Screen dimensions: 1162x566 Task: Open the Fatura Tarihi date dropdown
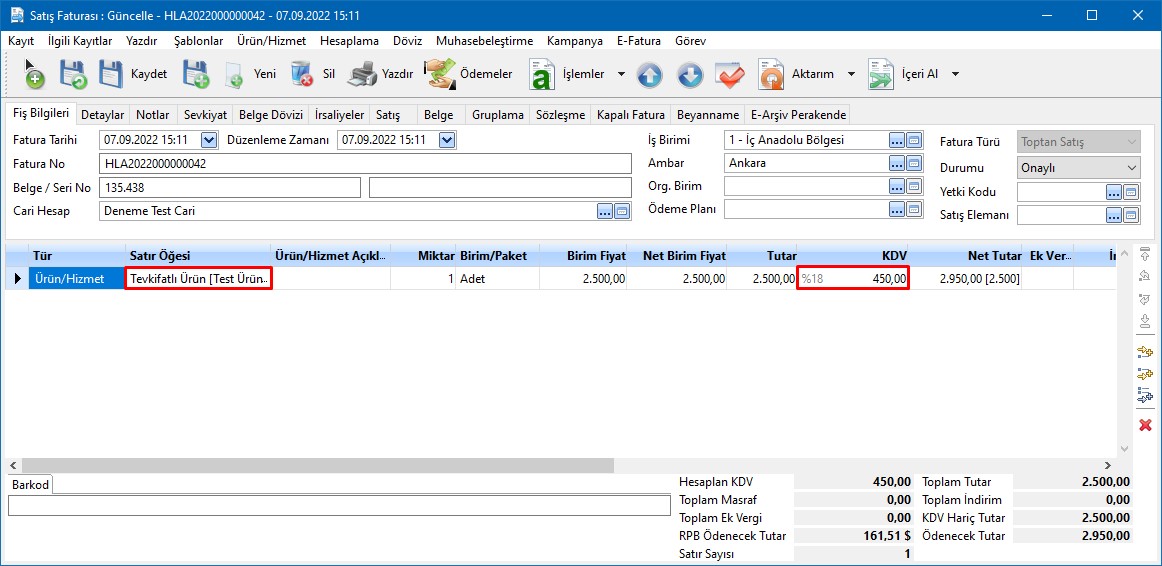[209, 140]
